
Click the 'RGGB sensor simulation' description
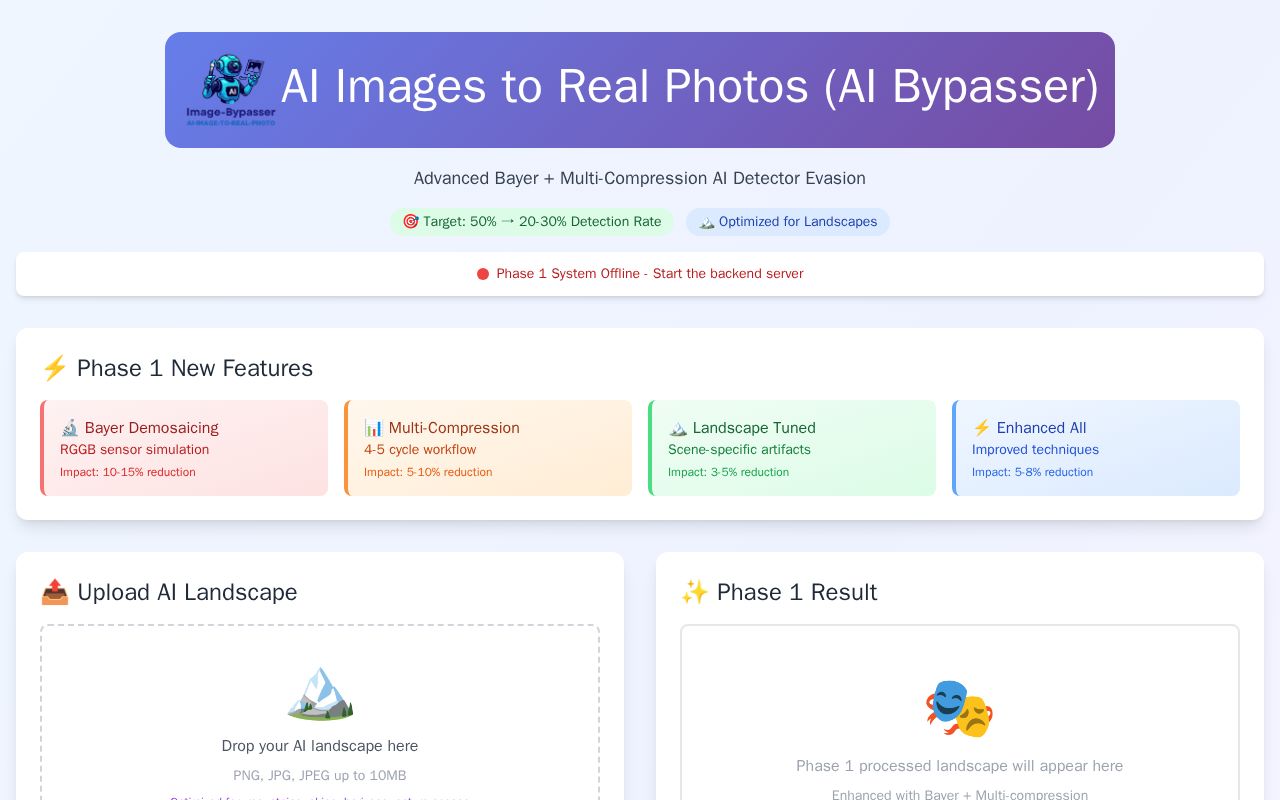135,450
